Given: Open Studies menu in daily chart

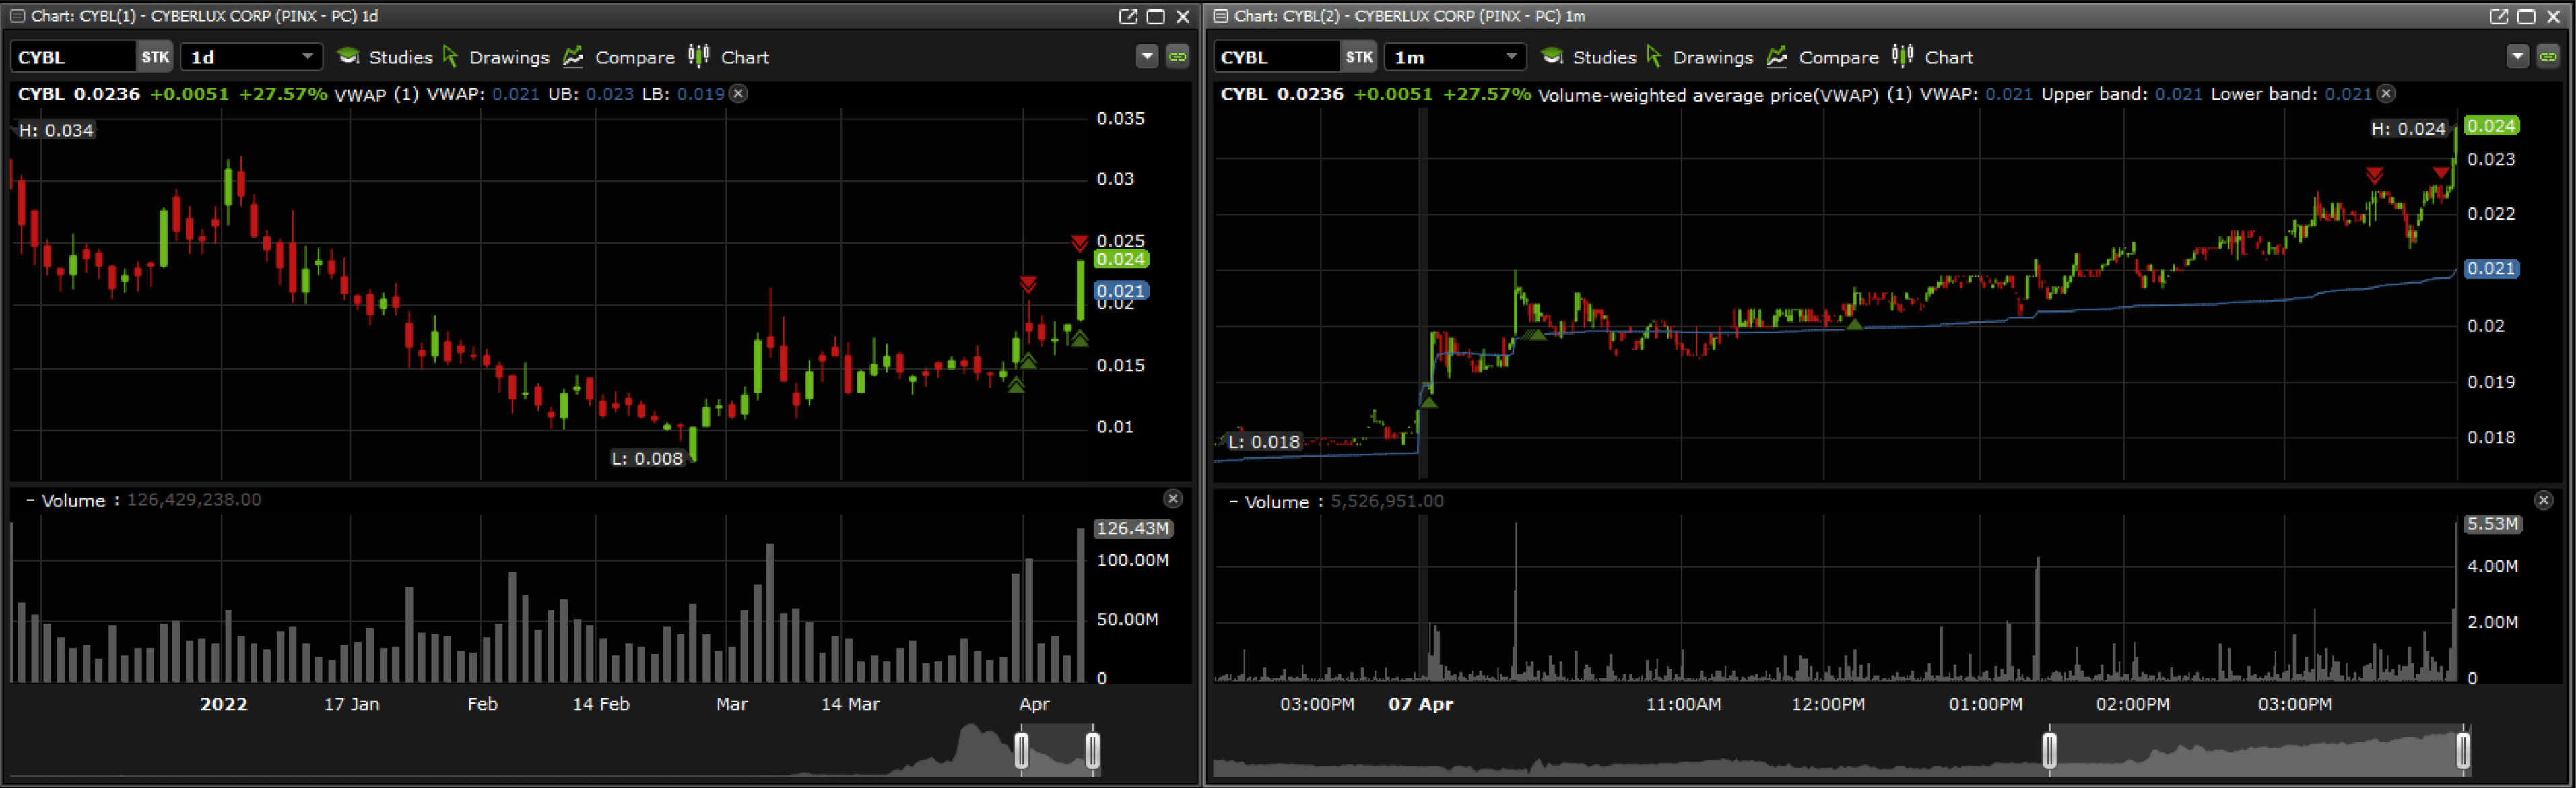Looking at the screenshot, I should click(x=399, y=57).
